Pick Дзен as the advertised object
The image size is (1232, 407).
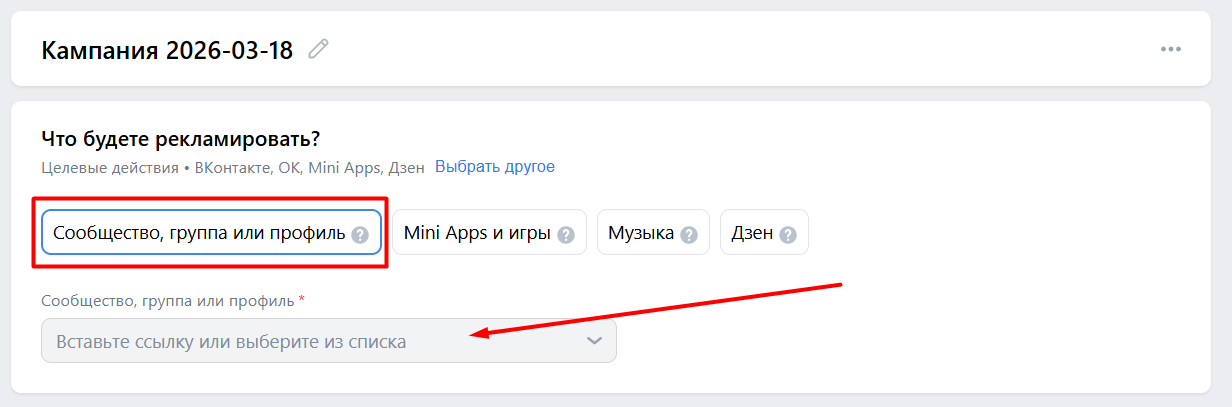751,233
